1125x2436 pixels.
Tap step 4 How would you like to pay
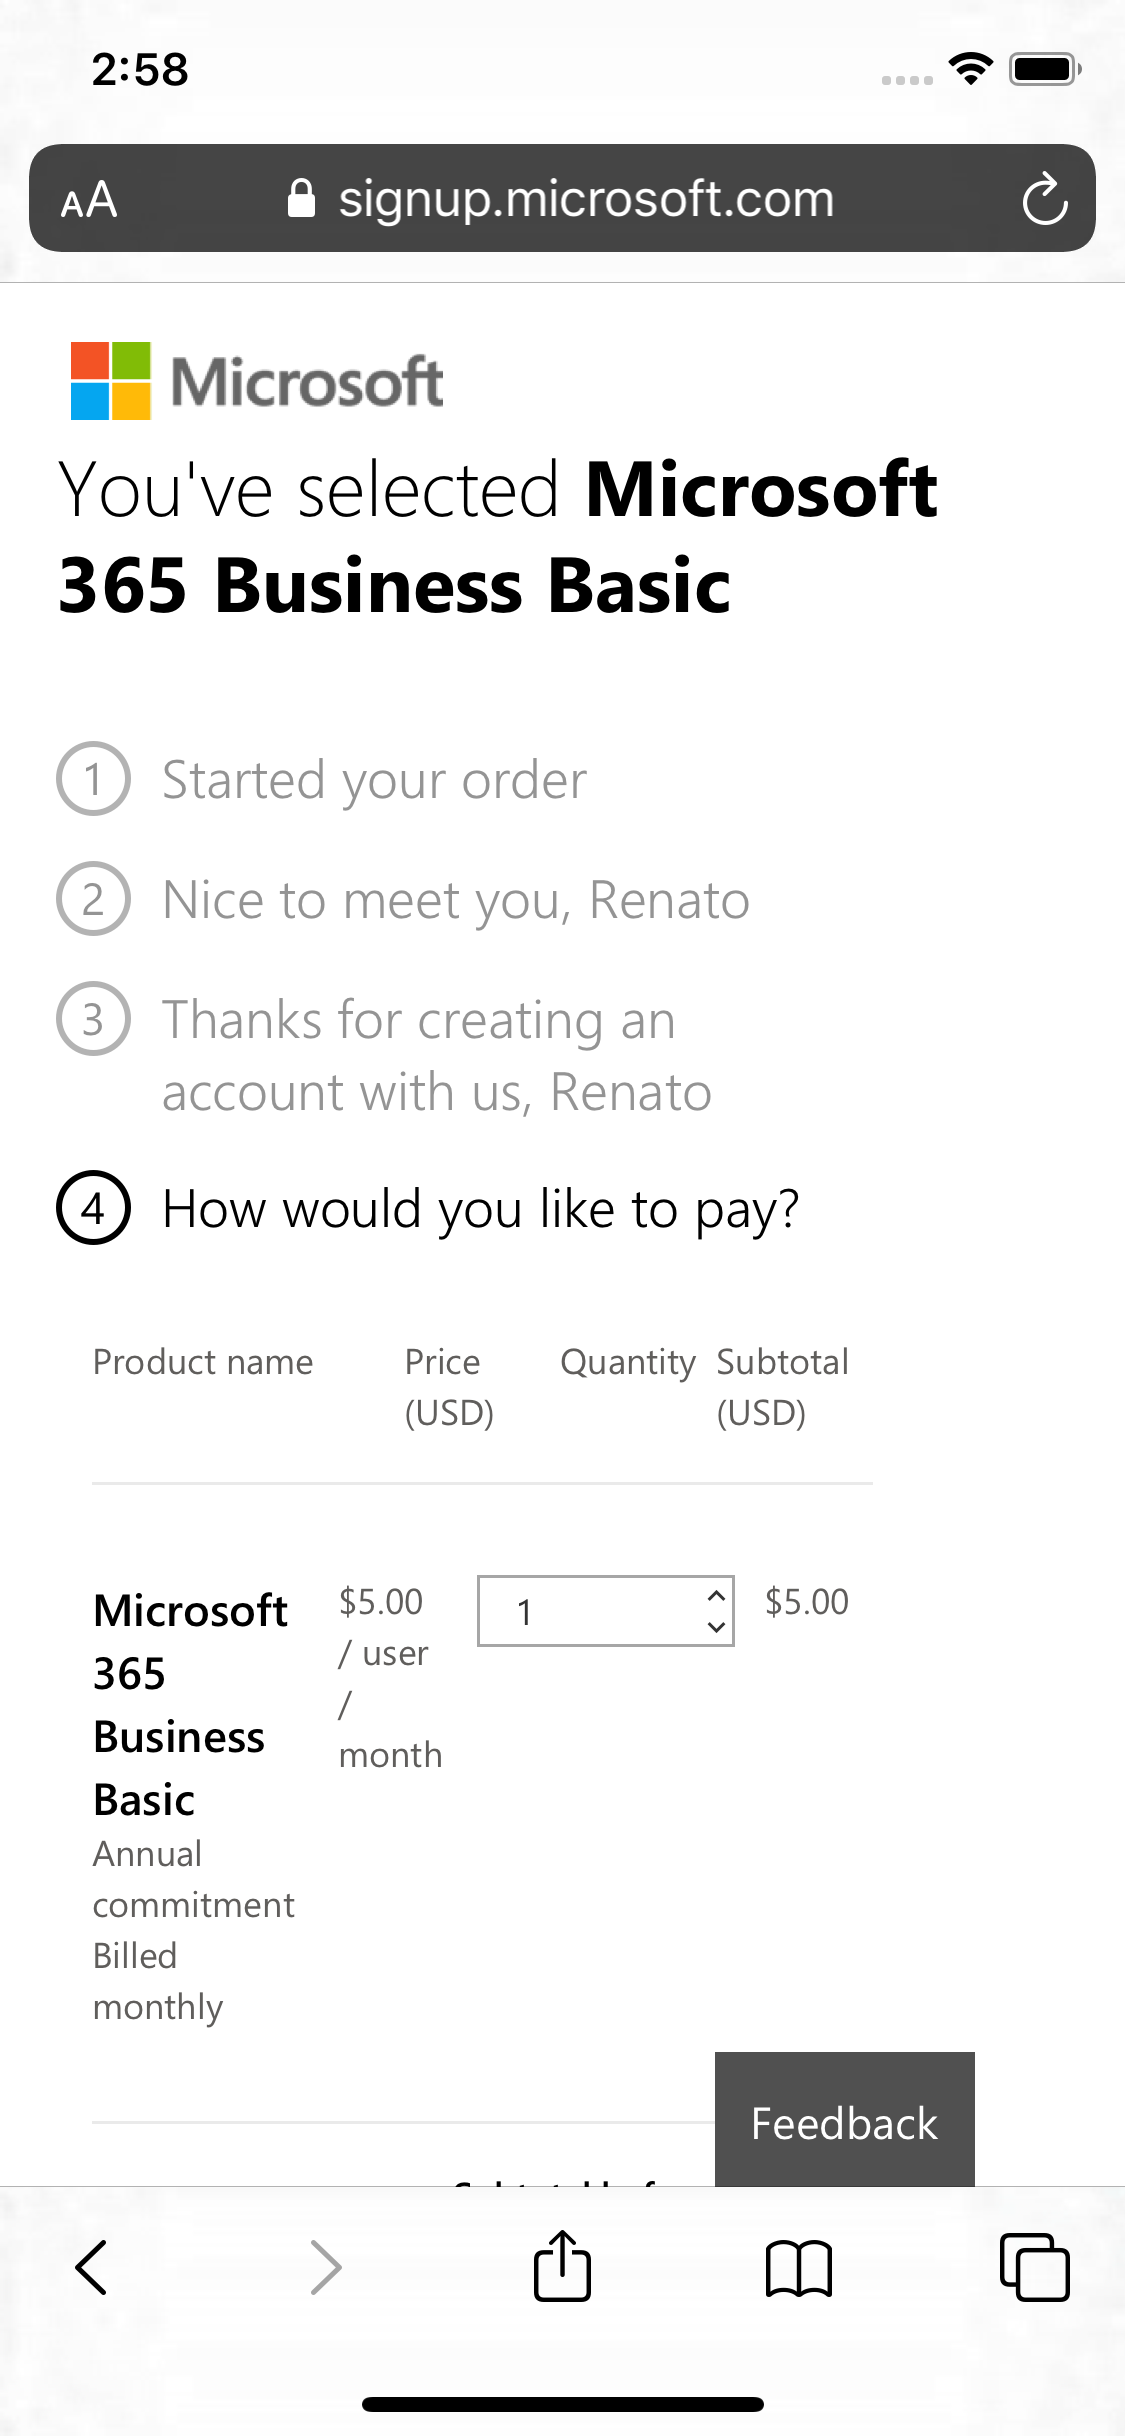coord(480,1208)
